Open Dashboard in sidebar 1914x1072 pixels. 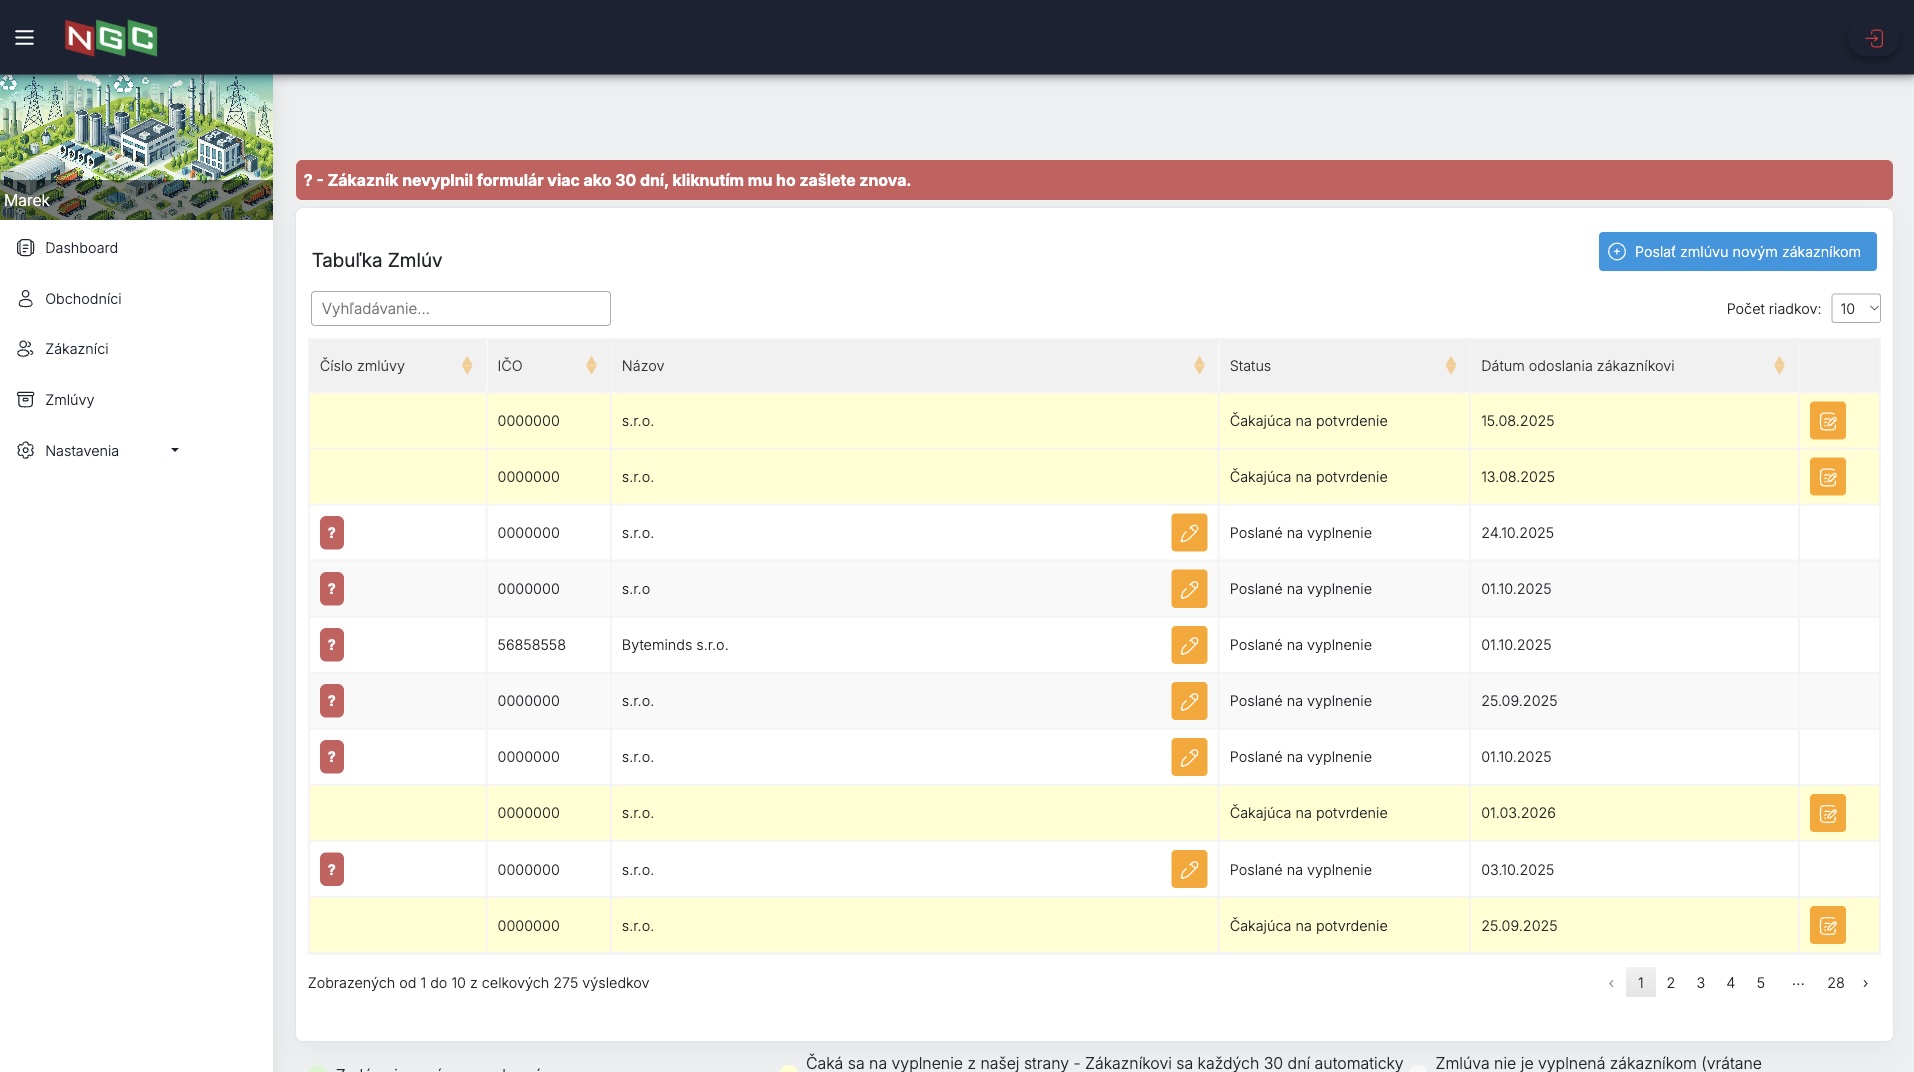click(x=81, y=248)
